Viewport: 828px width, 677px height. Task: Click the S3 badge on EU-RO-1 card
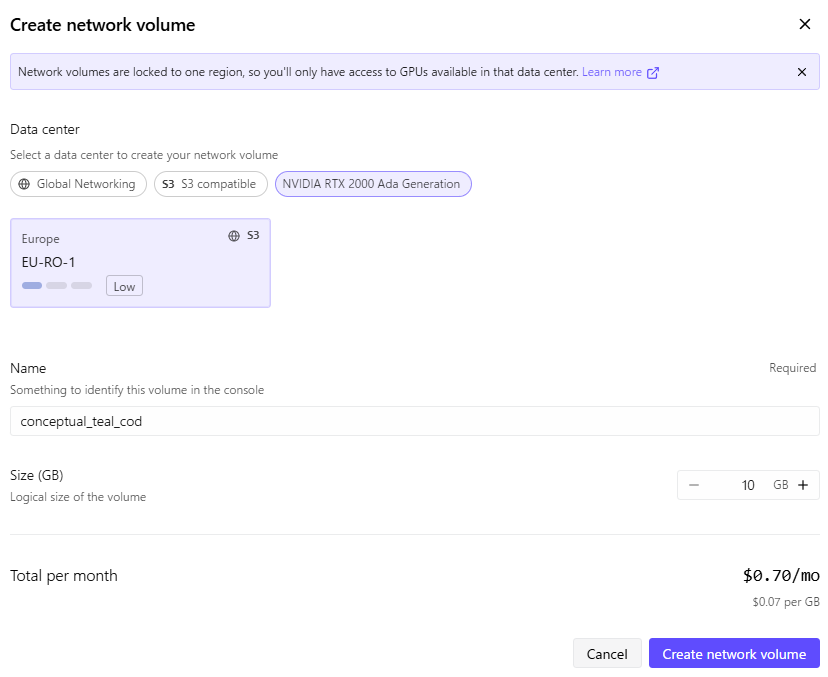click(253, 236)
